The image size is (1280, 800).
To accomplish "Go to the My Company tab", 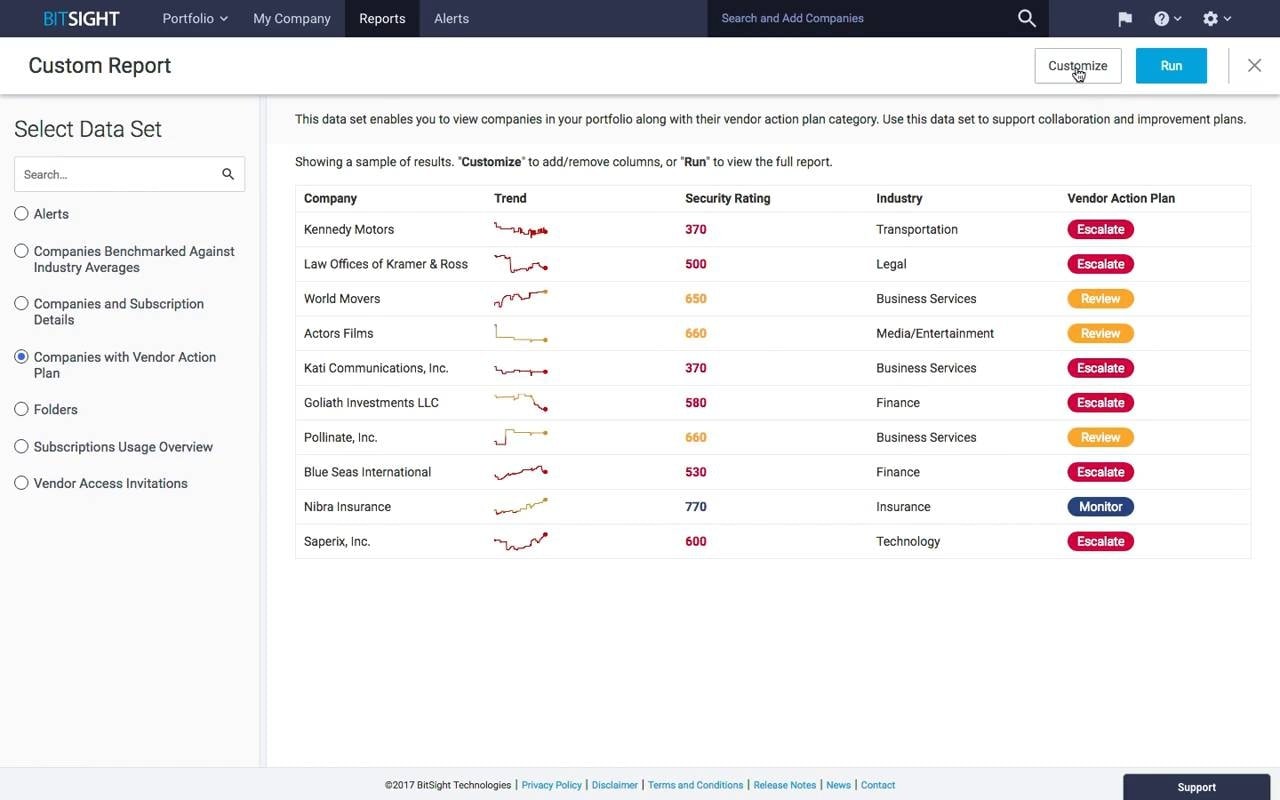I will (x=292, y=19).
